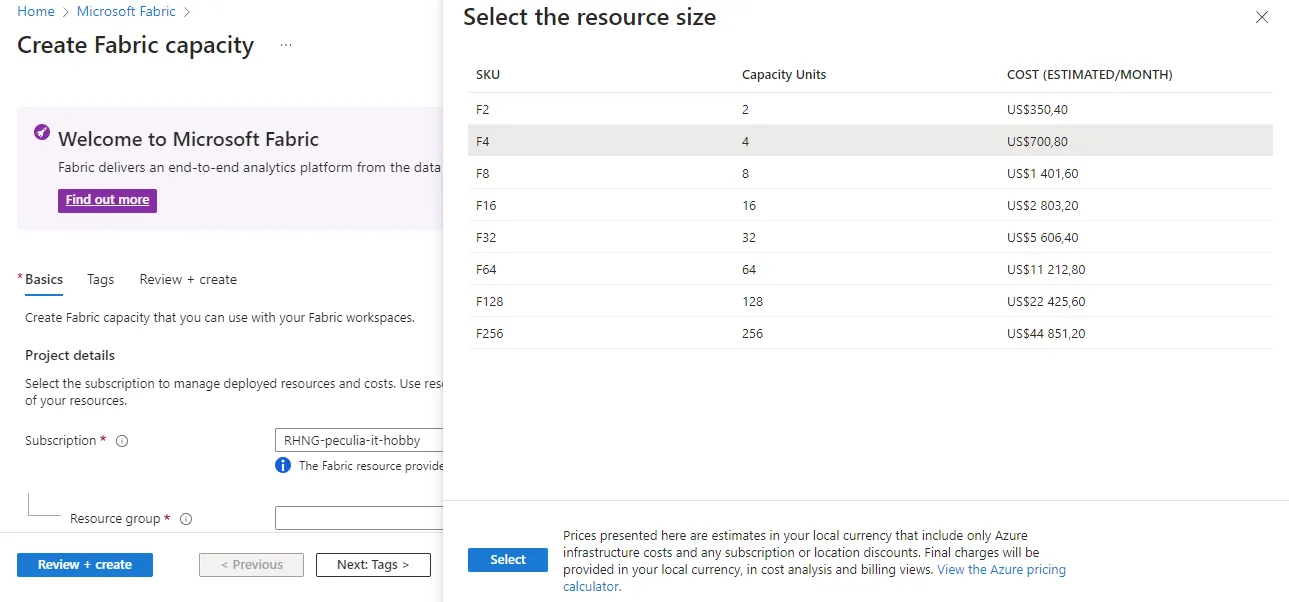The height and width of the screenshot is (602, 1289).
Task: Go to Home in the breadcrumb
Action: pos(36,12)
